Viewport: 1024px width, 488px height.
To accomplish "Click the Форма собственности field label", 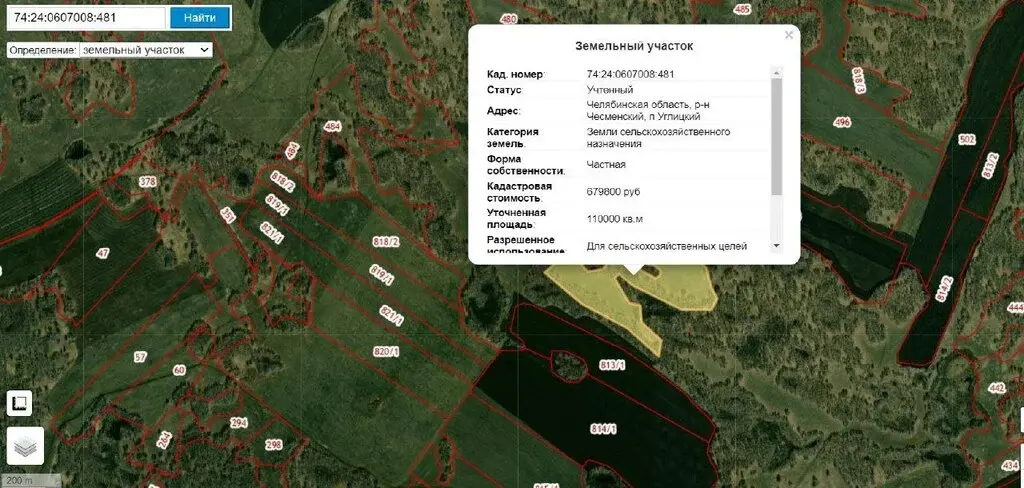I will (526, 165).
